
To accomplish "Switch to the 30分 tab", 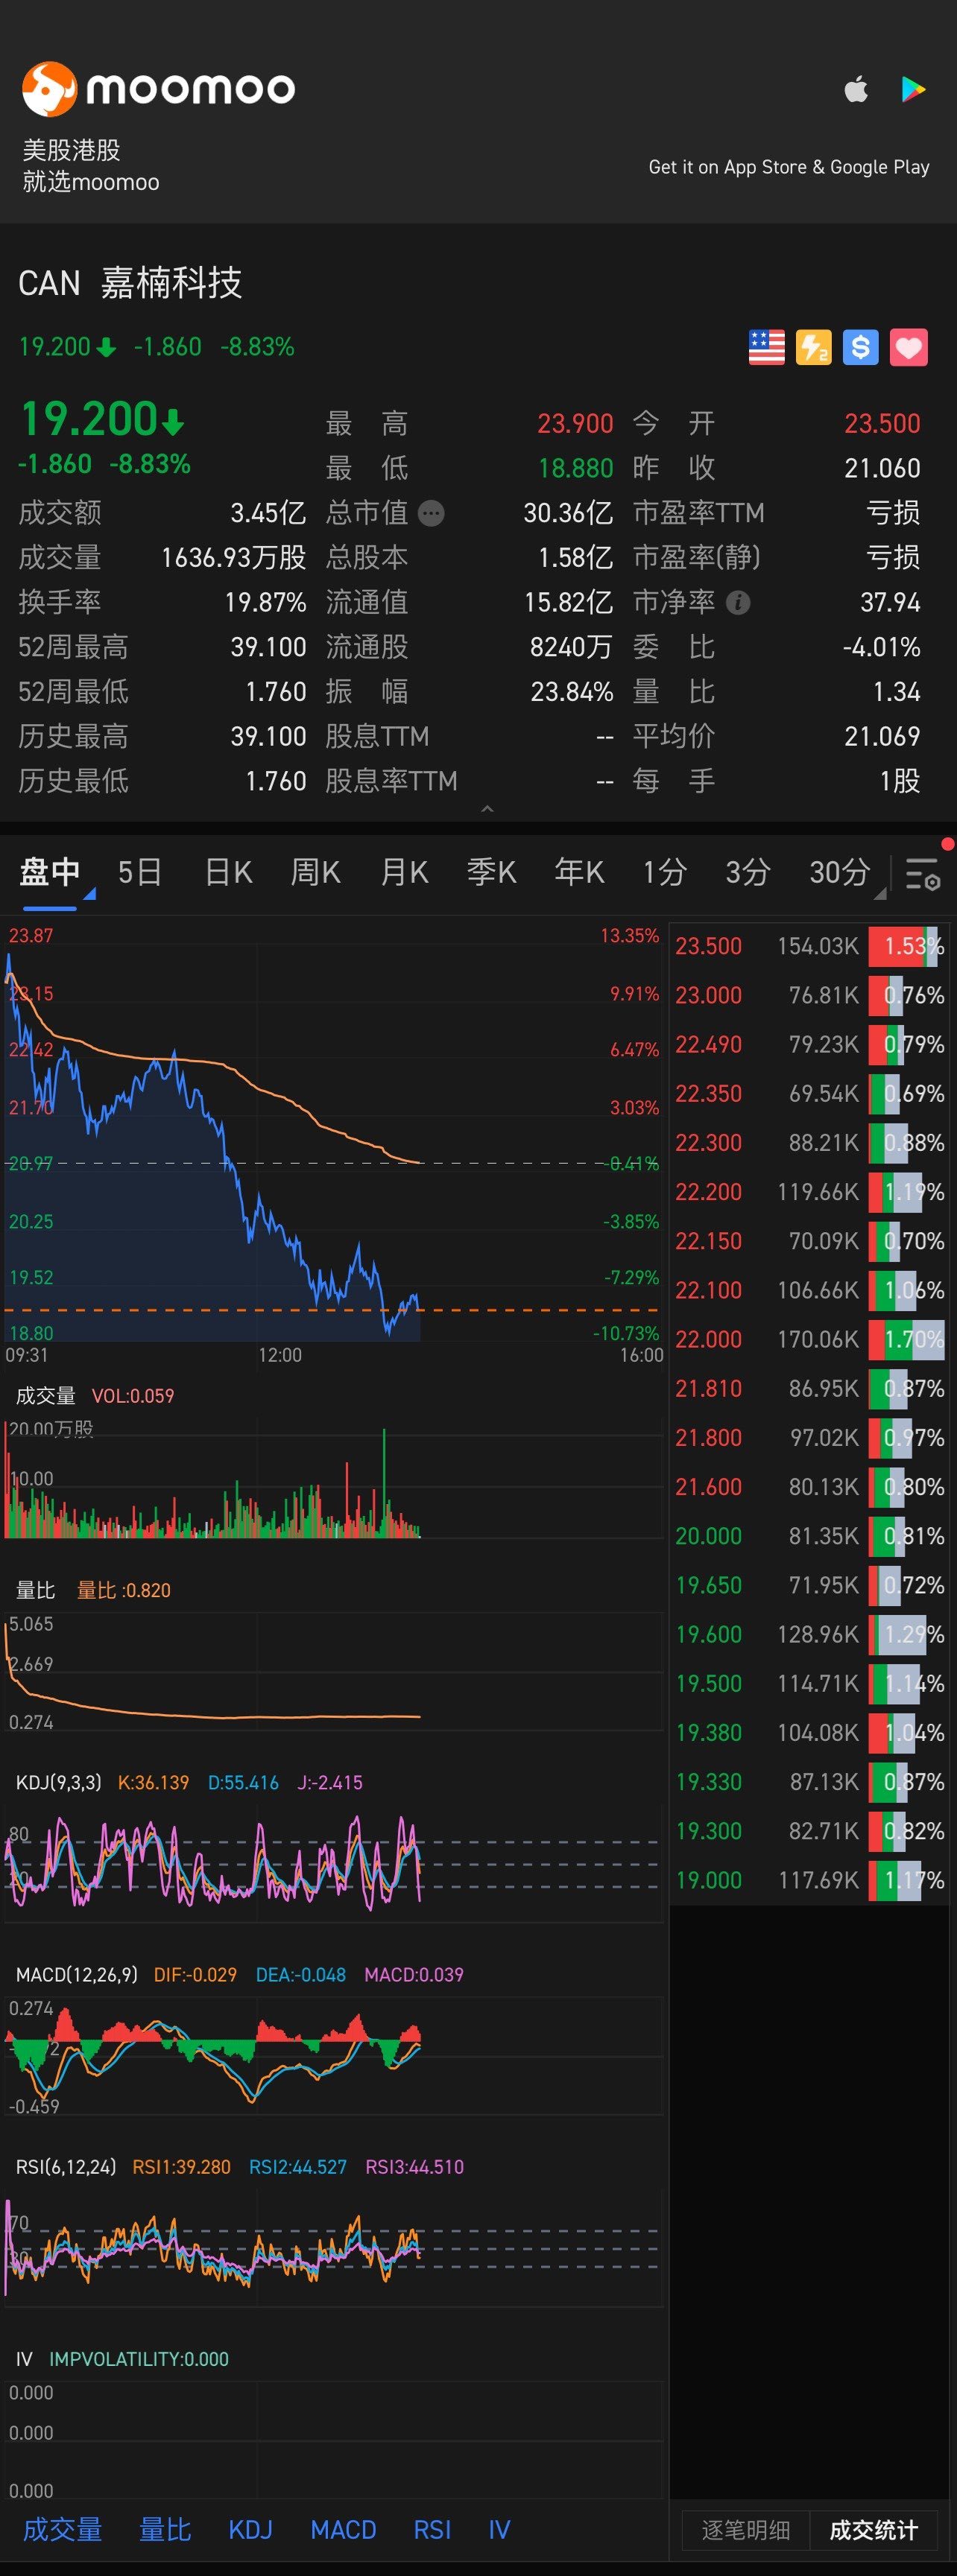I will click(x=840, y=872).
